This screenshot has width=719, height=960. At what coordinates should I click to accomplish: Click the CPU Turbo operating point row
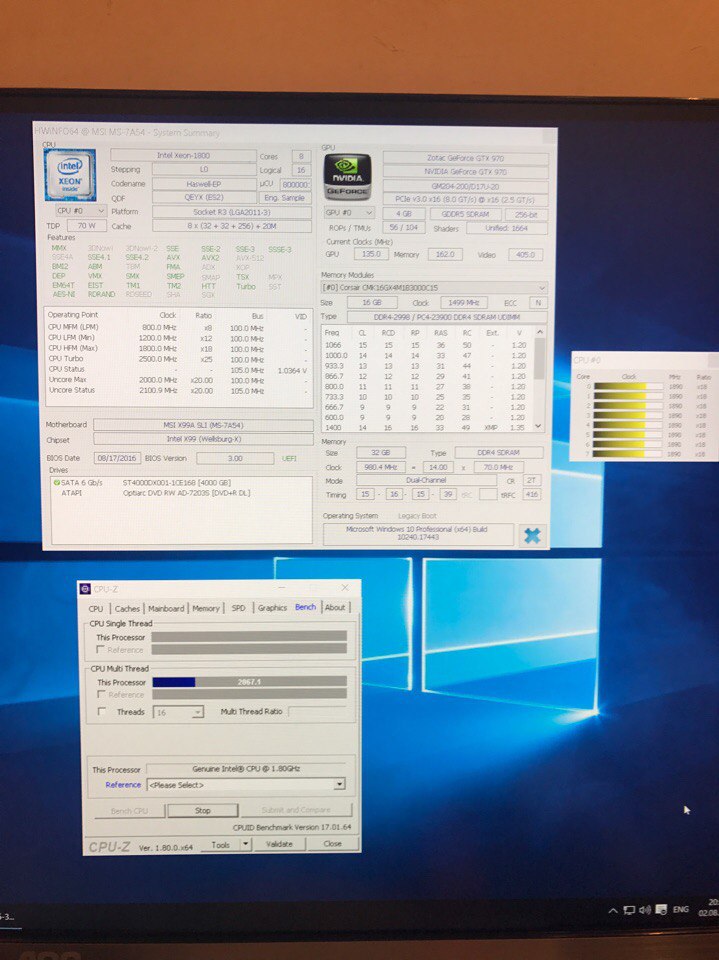coord(177,359)
